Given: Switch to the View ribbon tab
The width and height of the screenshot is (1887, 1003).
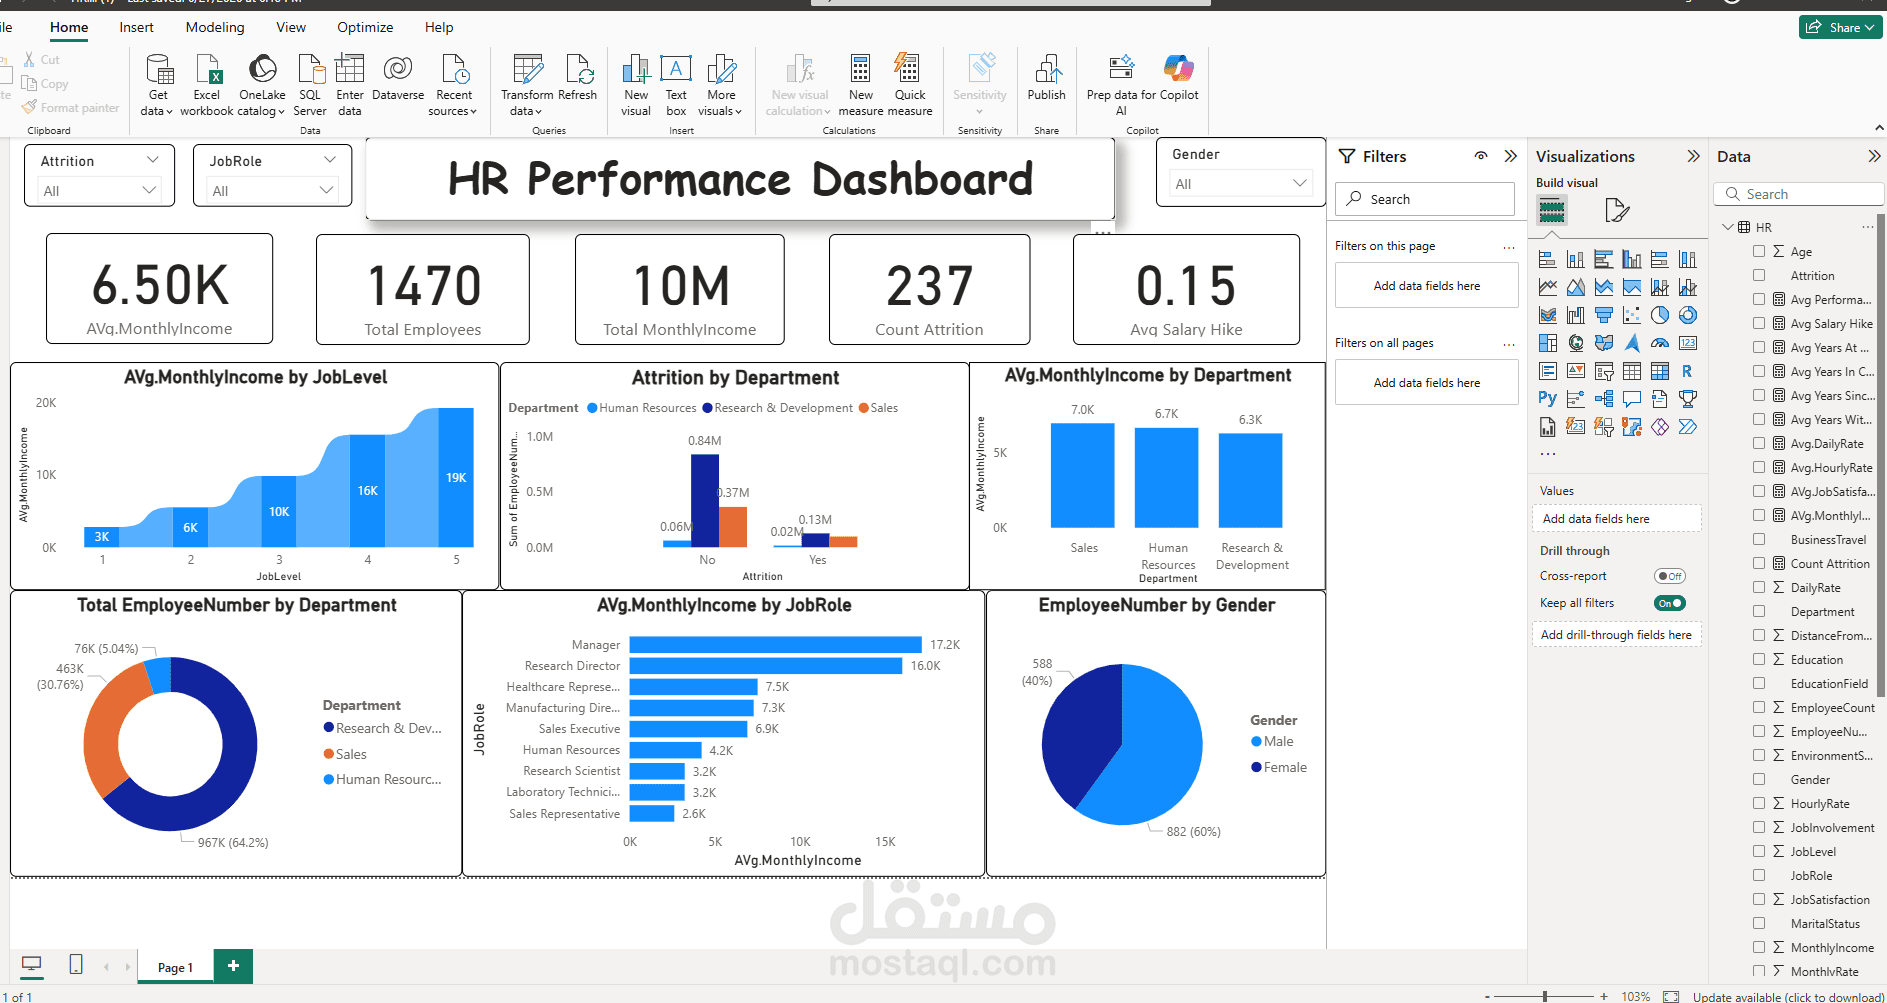Looking at the screenshot, I should (291, 27).
